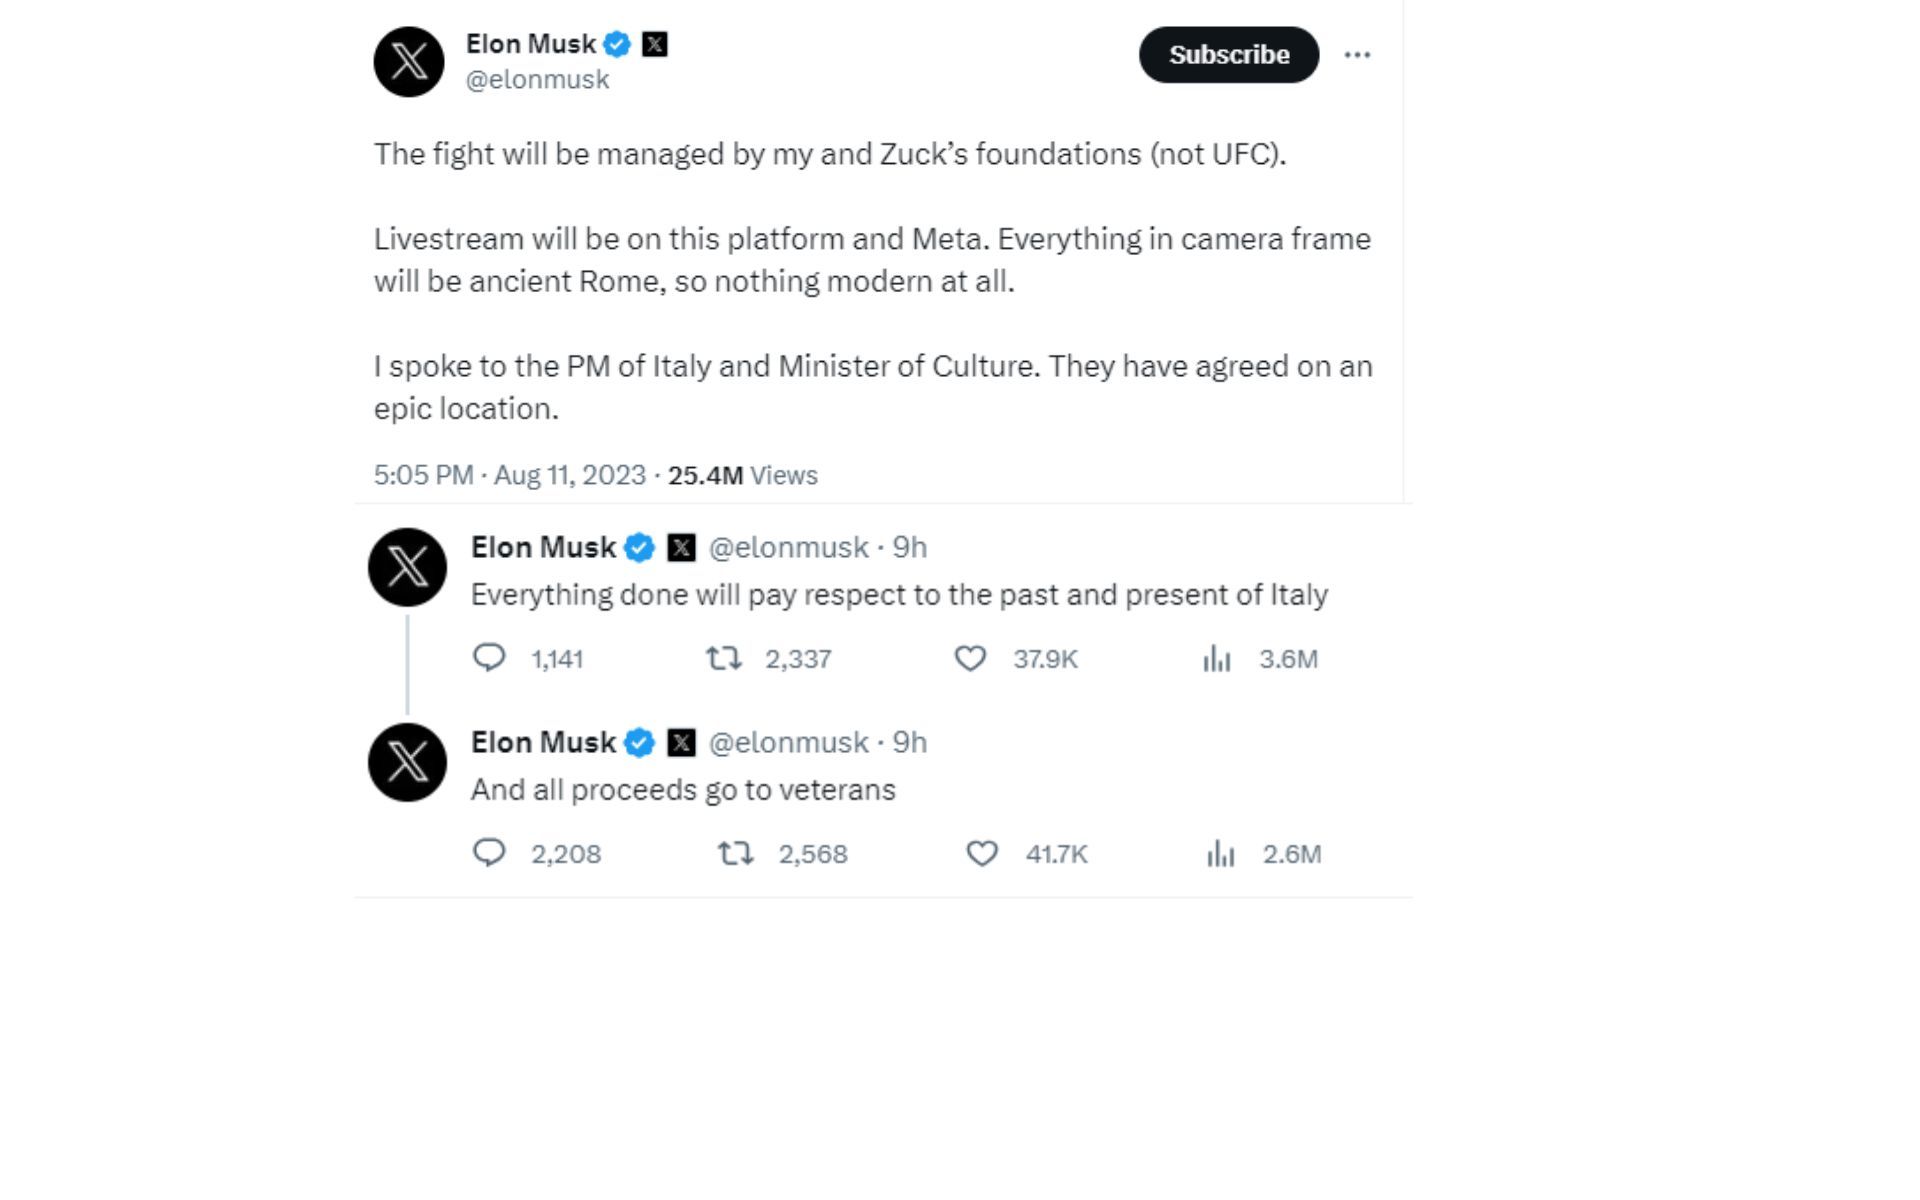Click the Subscribe button

[1228, 55]
